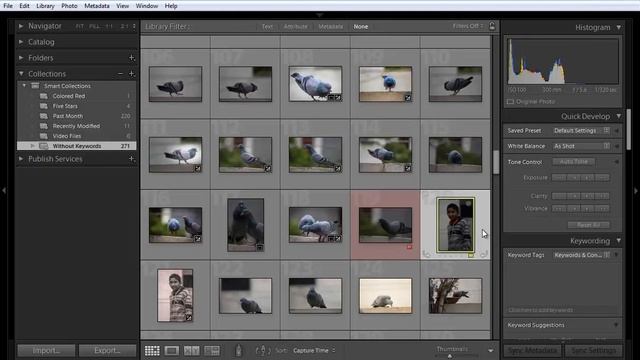This screenshot has height=360, width=640.
Task: Click Clarity large increase button
Action: [x=602, y=196]
